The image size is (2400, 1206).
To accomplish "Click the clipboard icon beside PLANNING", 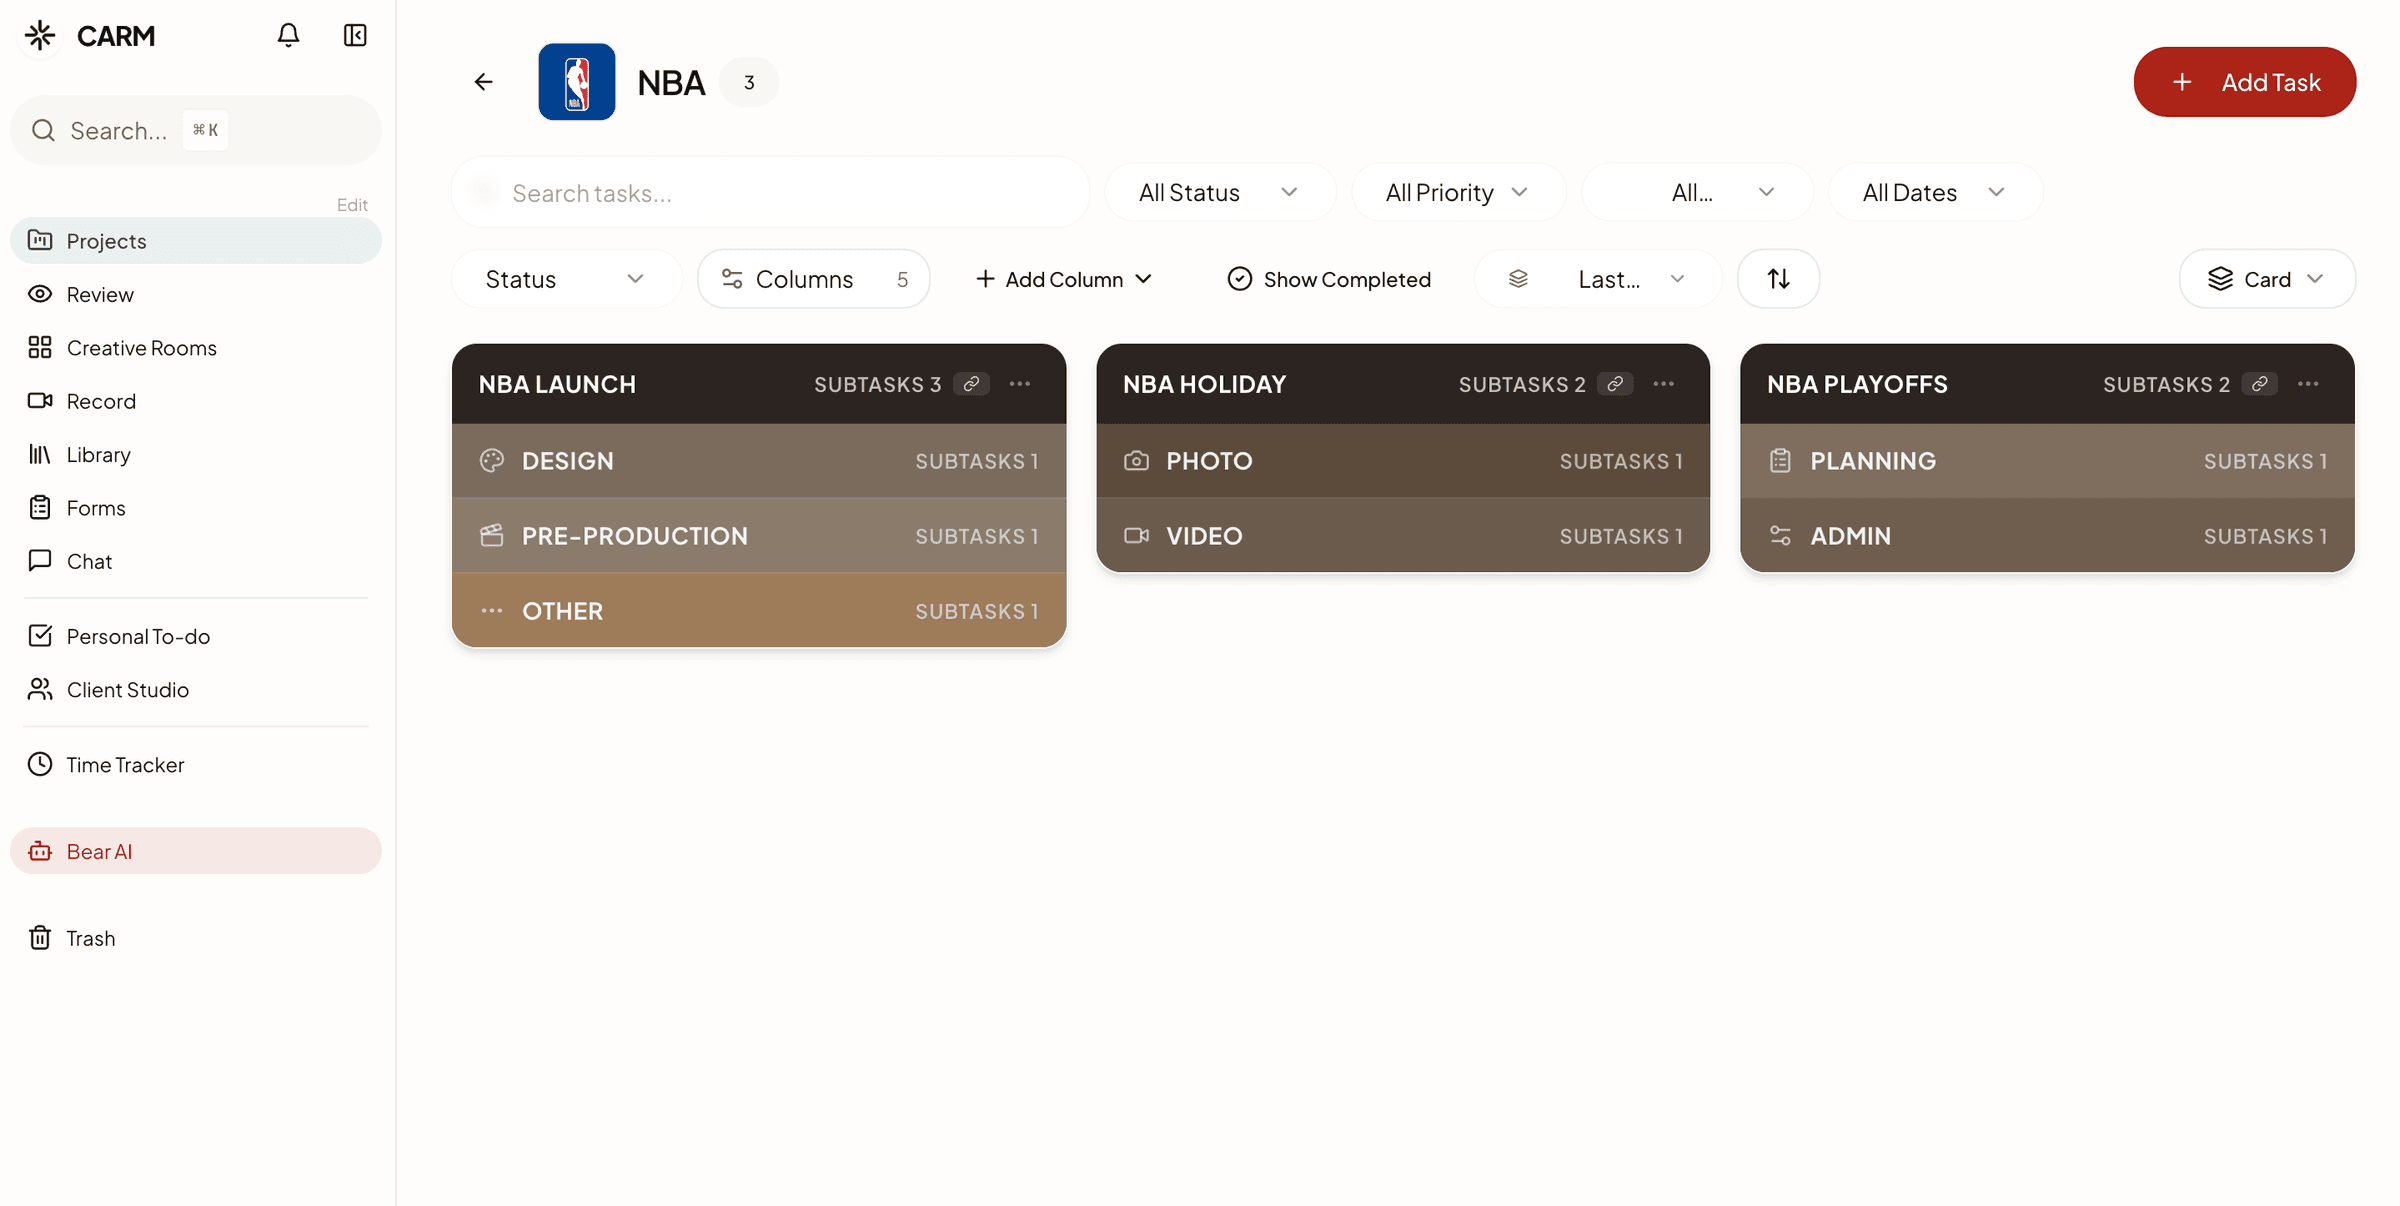I will [1780, 460].
